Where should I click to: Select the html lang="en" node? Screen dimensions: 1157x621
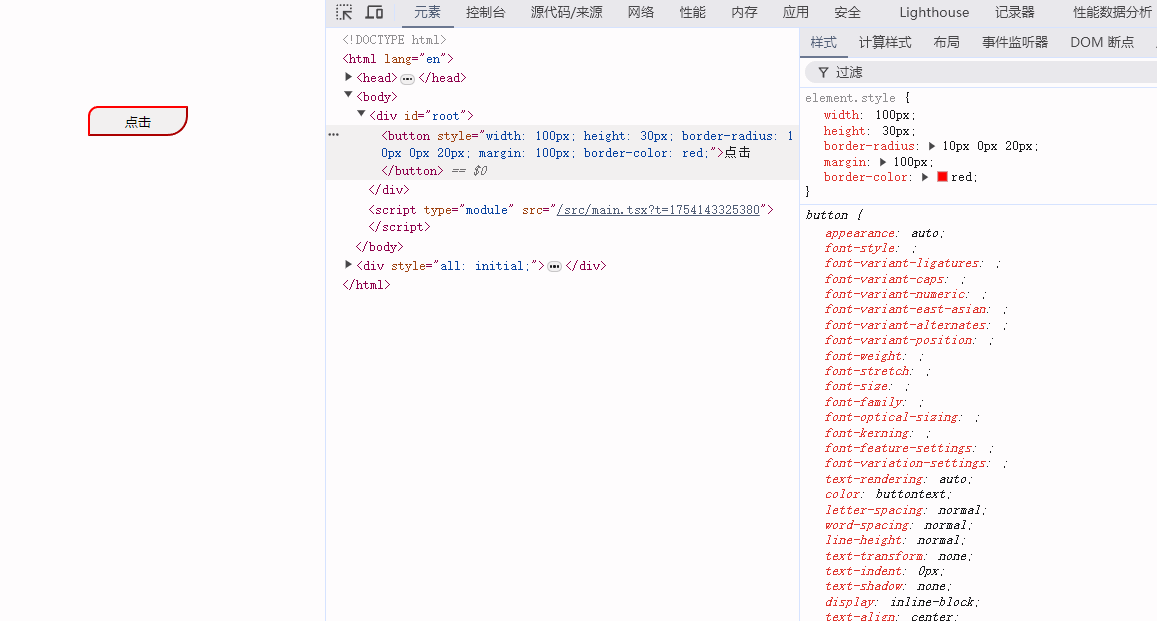click(x=398, y=59)
